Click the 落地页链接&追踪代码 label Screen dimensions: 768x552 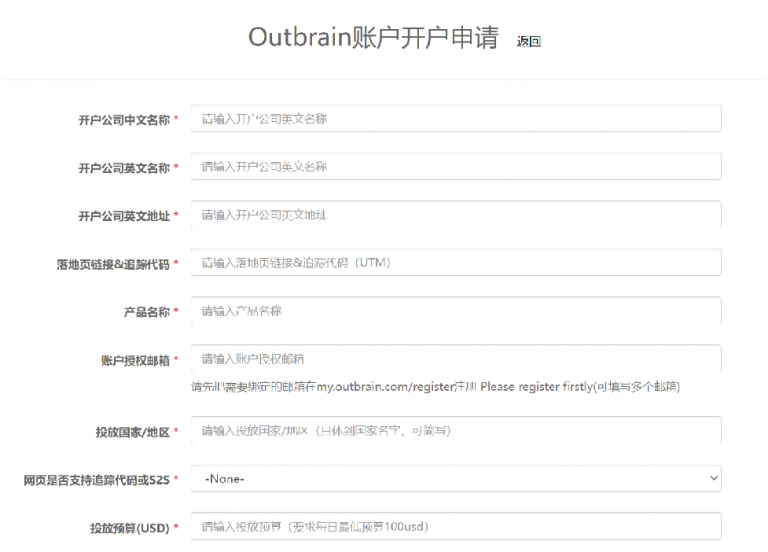[113, 264]
